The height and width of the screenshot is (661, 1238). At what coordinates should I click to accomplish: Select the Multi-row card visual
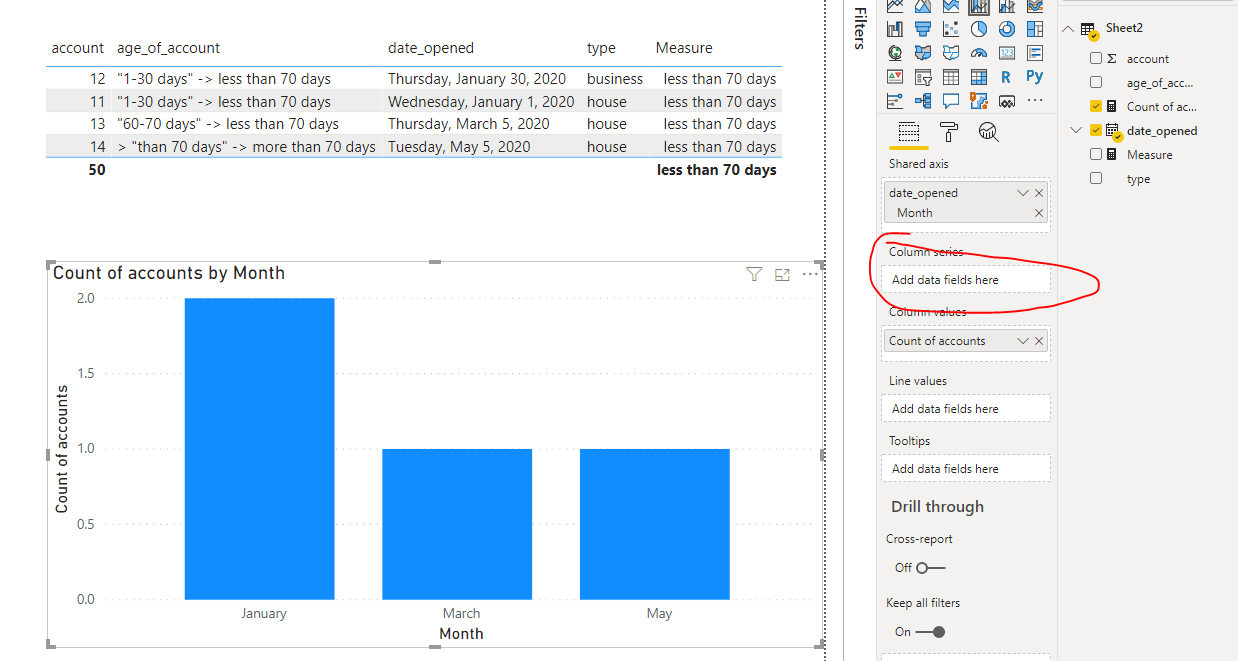(x=1035, y=53)
